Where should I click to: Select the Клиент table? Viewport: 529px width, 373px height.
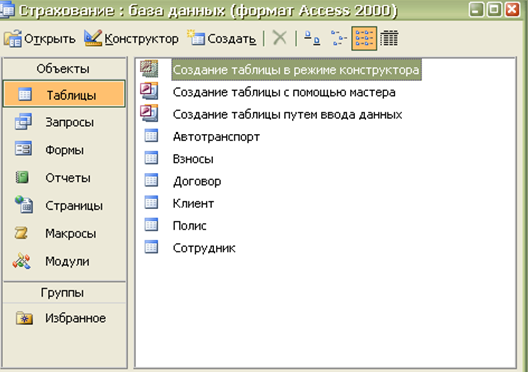193,203
